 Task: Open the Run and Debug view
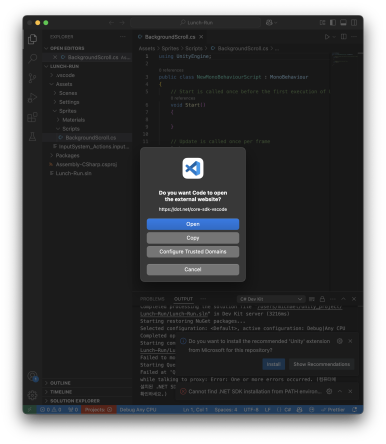click(x=32, y=98)
